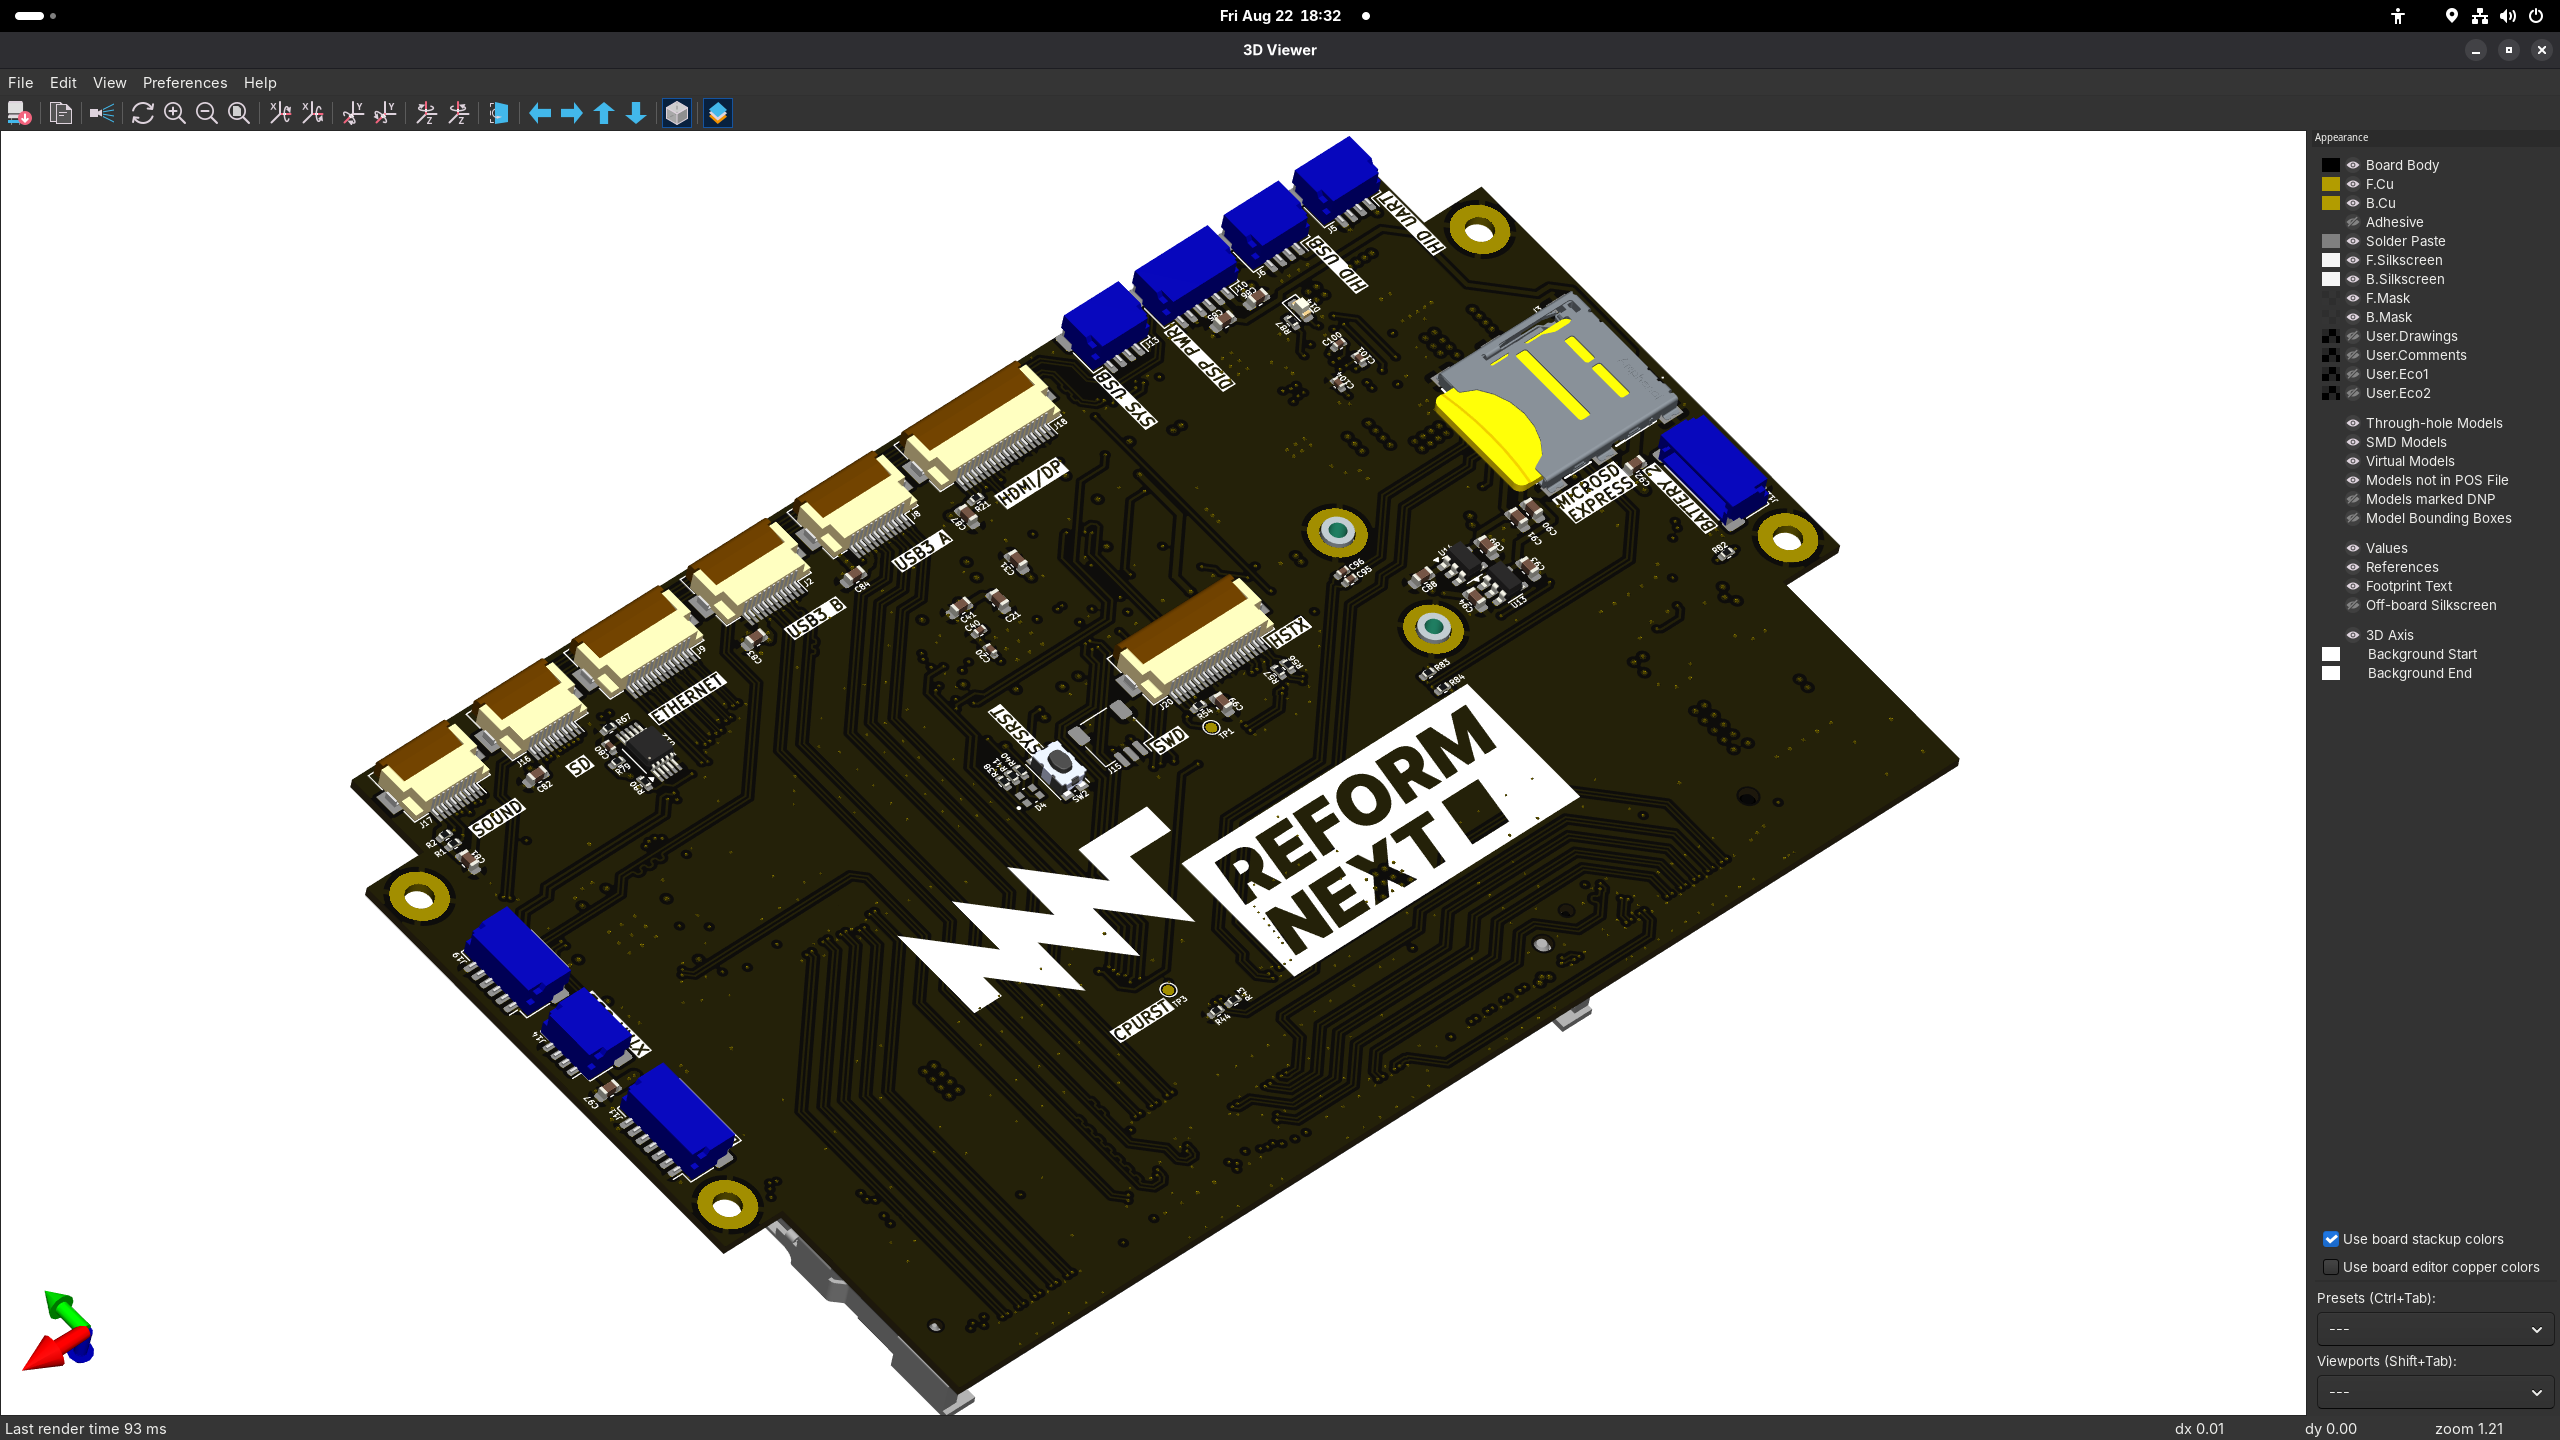Click the Zoom out magnifier icon
This screenshot has width=2560, height=1440.
207,113
